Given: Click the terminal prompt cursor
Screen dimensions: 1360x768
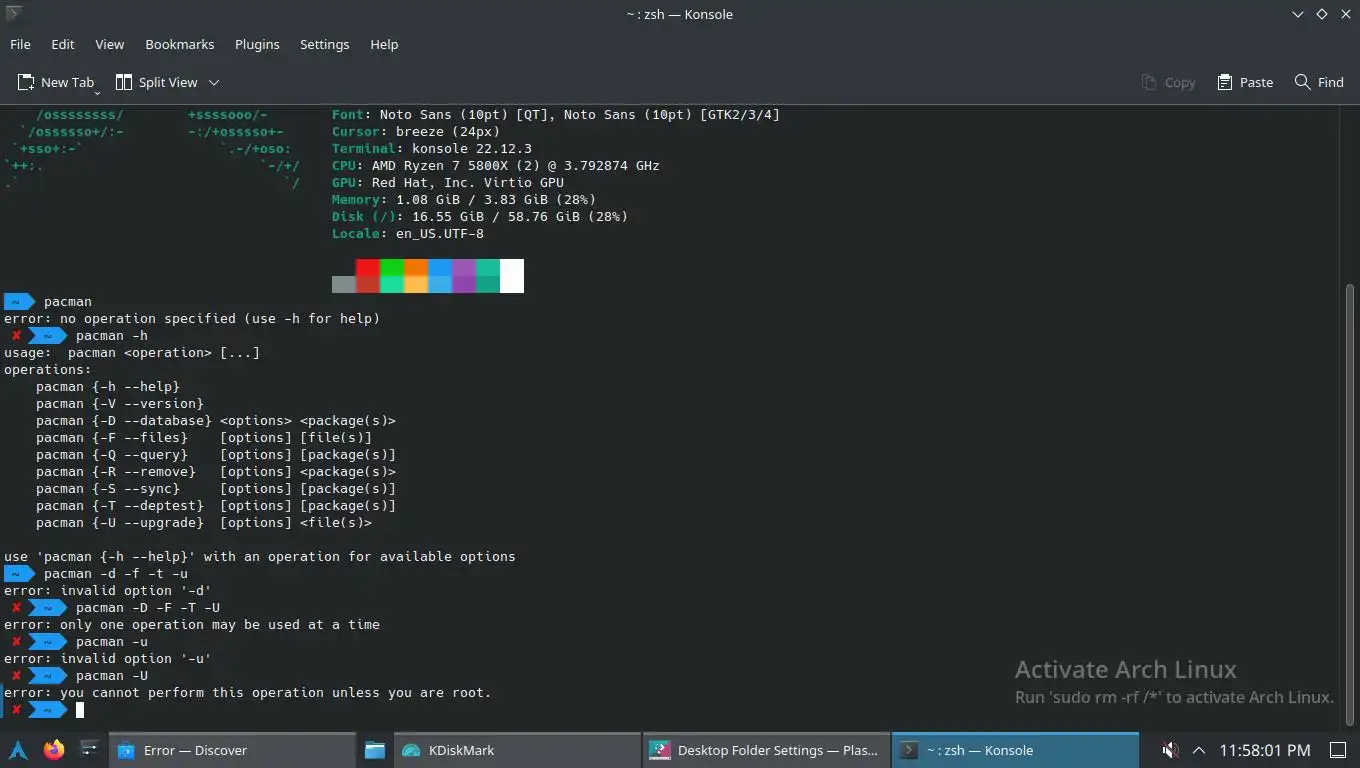Looking at the screenshot, I should click(x=80, y=710).
